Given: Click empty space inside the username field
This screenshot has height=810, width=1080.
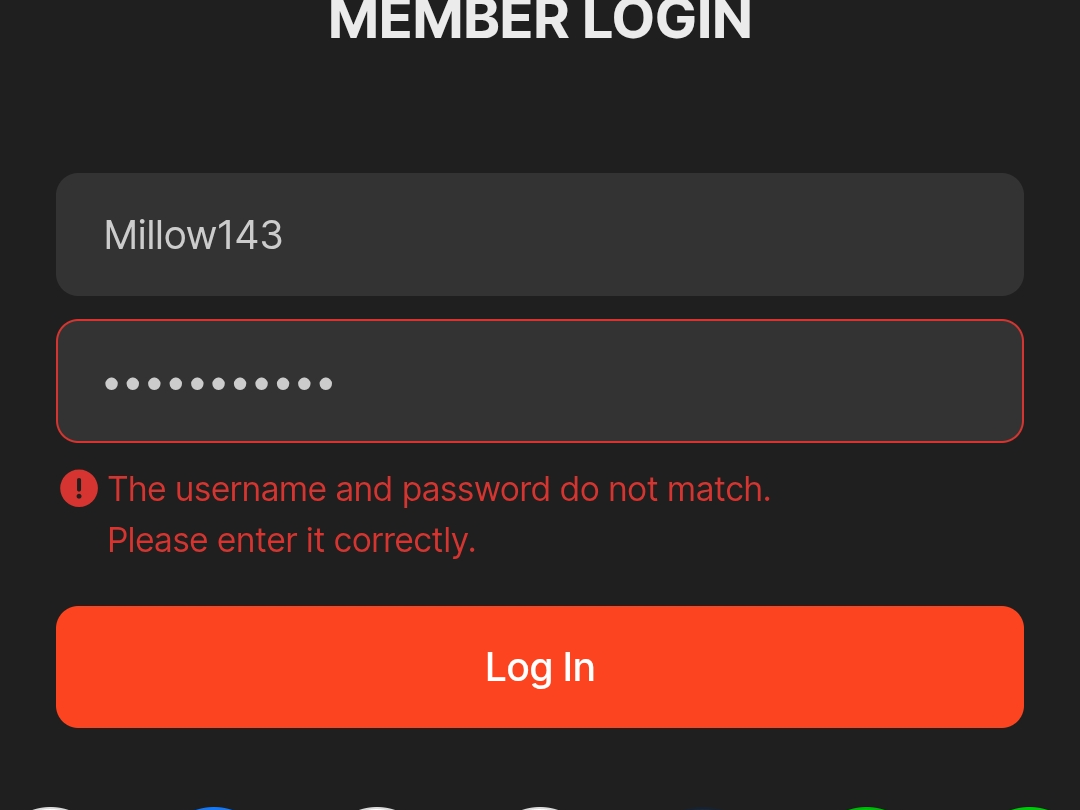Looking at the screenshot, I should 700,235.
